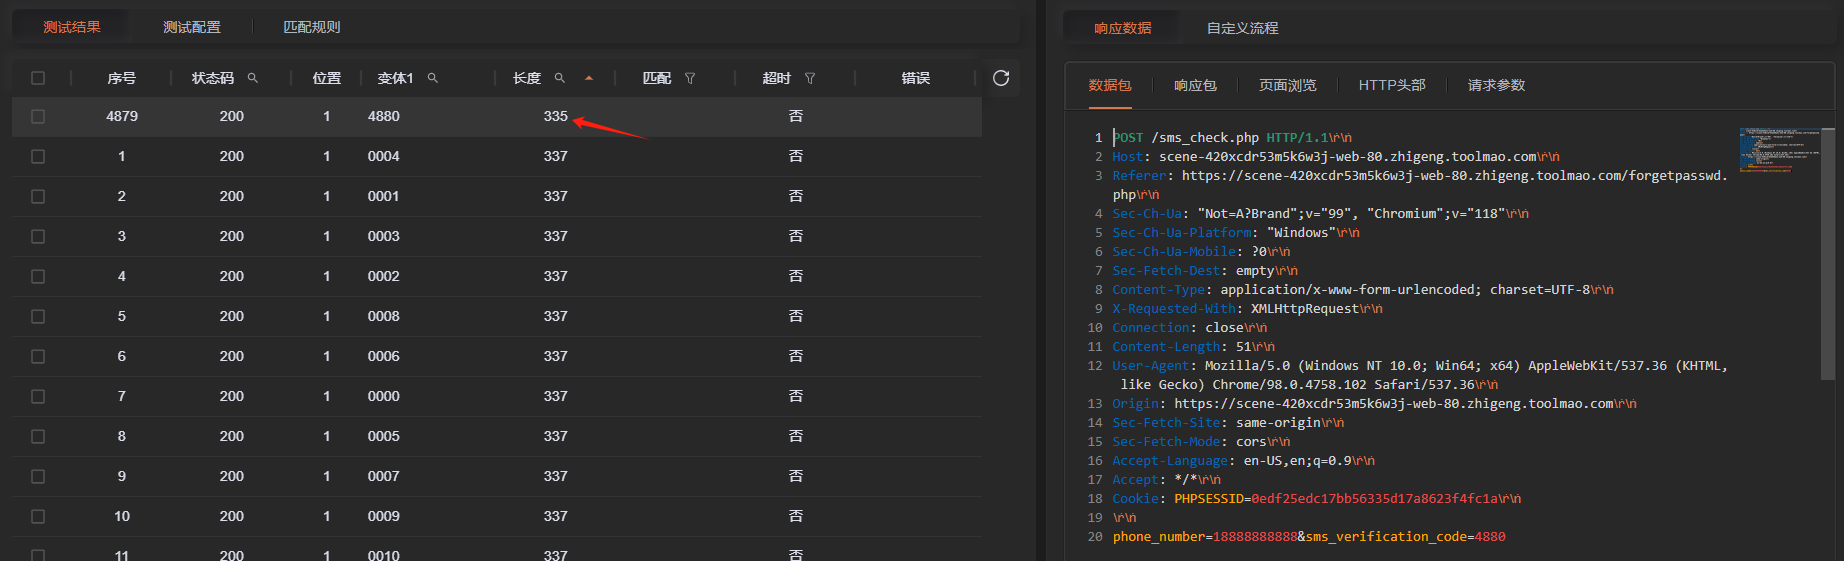Click the 序号 column header

pos(122,78)
